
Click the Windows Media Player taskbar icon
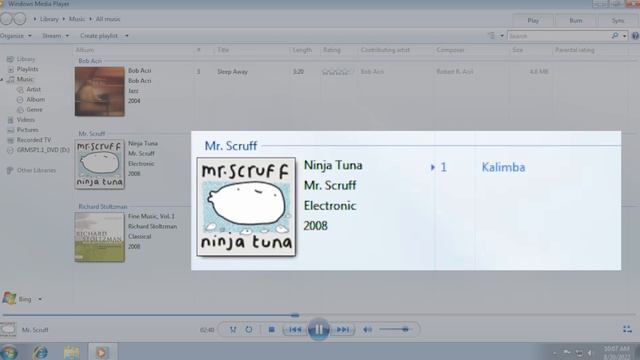click(102, 352)
